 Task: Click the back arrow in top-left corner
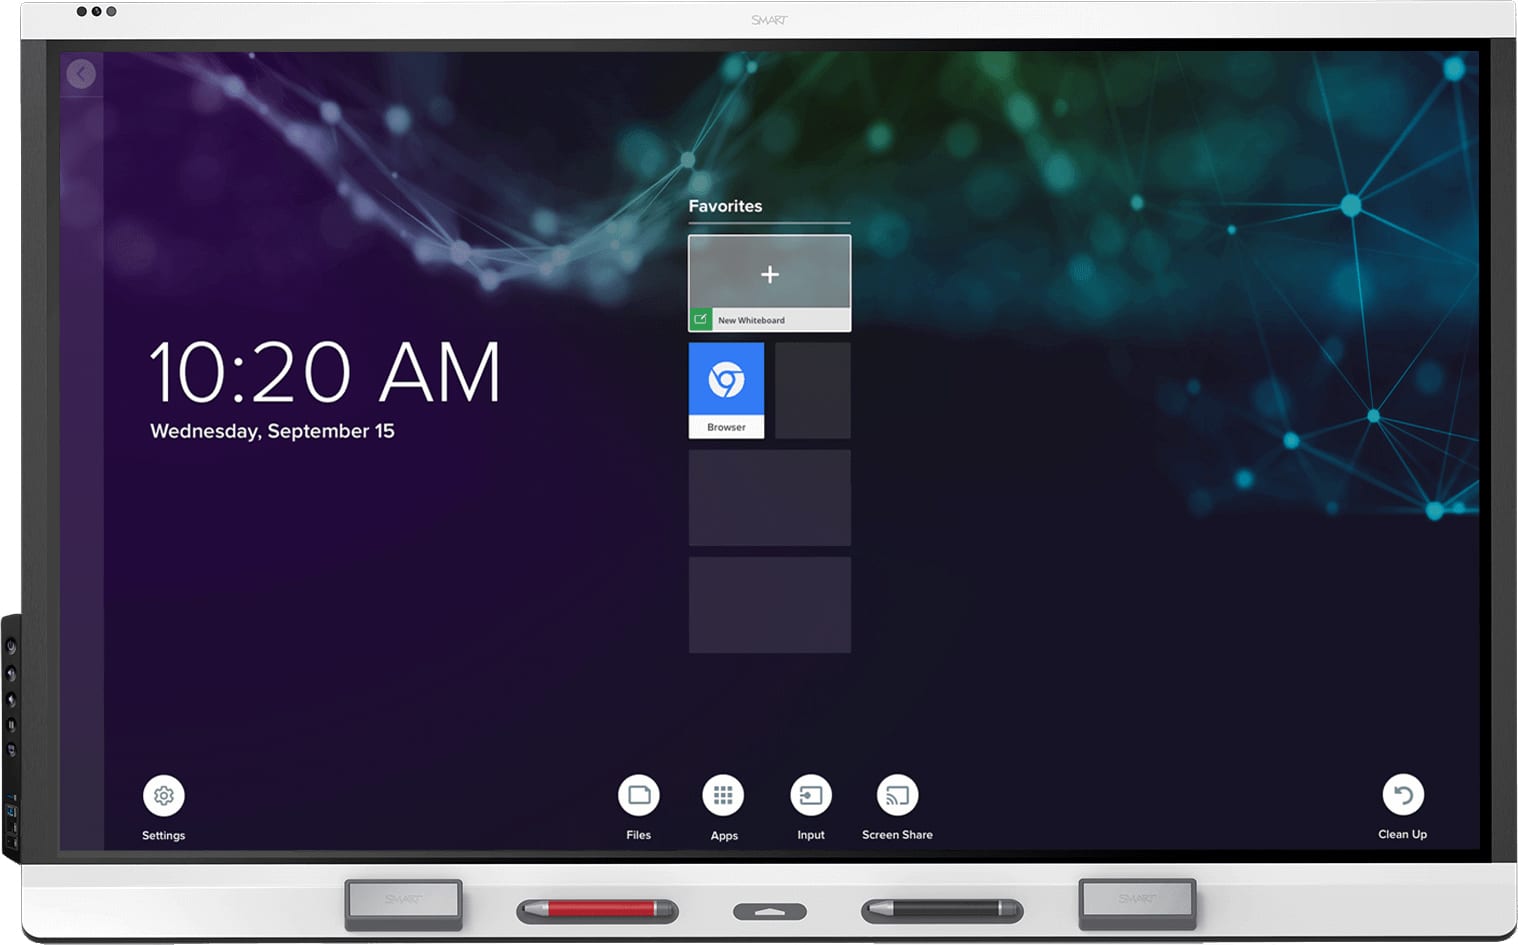(81, 74)
